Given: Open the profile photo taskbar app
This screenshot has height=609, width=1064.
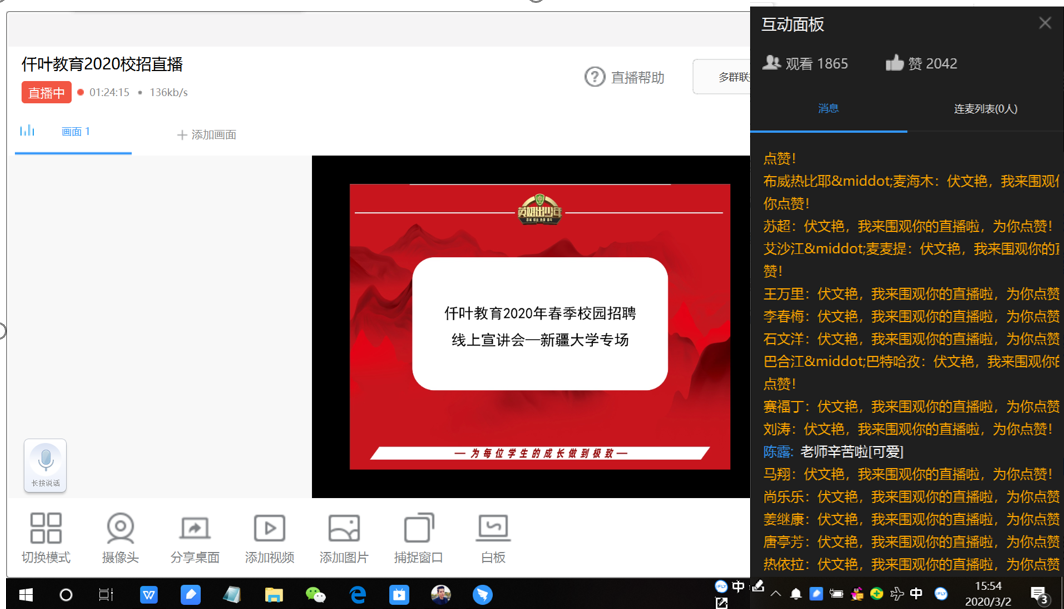Looking at the screenshot, I should pyautogui.click(x=441, y=595).
